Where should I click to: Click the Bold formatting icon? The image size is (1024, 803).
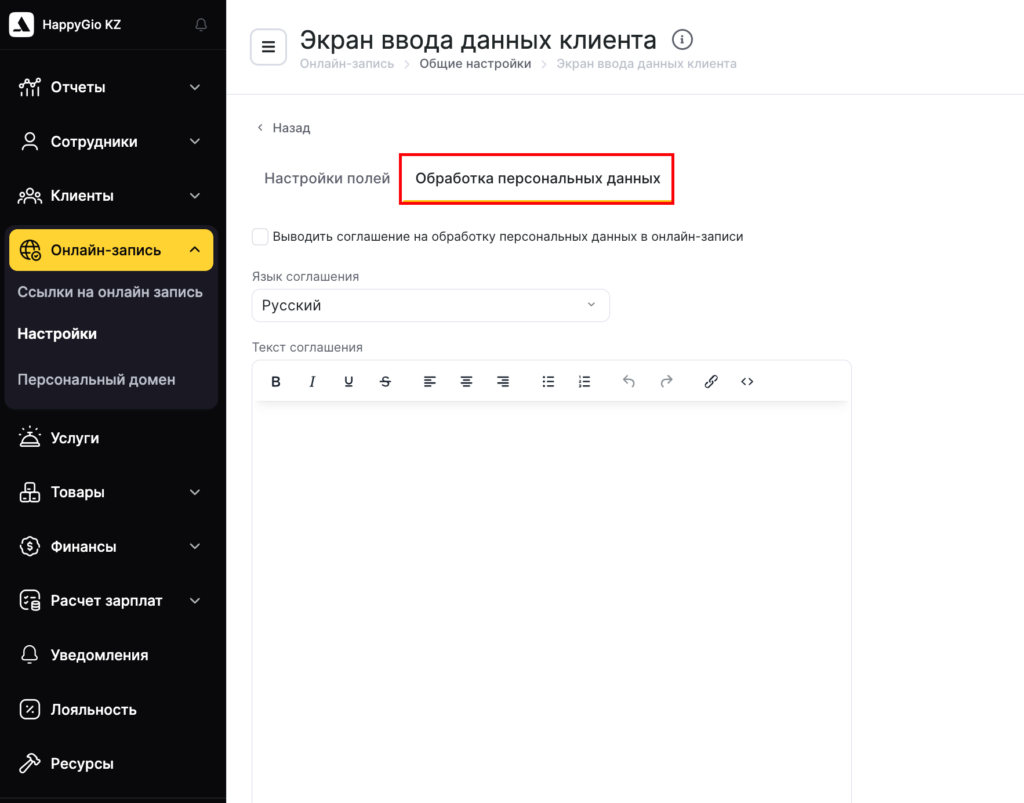(276, 381)
